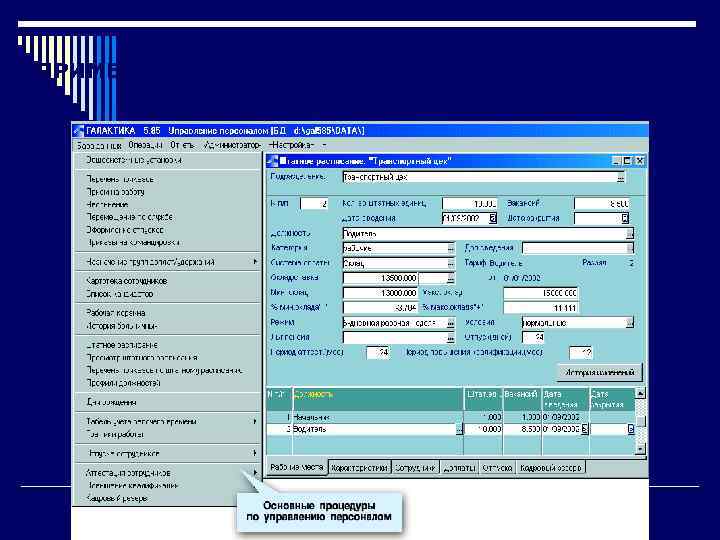Click the Подразделение field with Транспортный цех

point(484,177)
